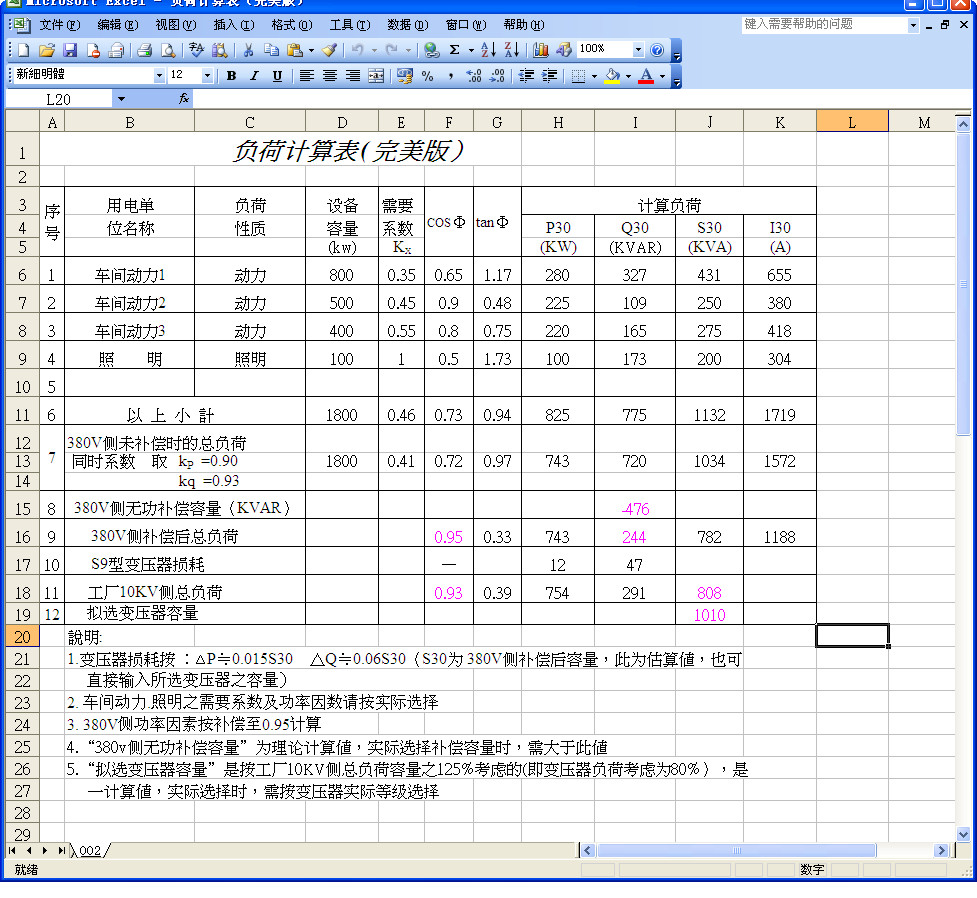Screen dimensions: 977x898
Task: Toggle bold formatting
Action: tap(231, 76)
